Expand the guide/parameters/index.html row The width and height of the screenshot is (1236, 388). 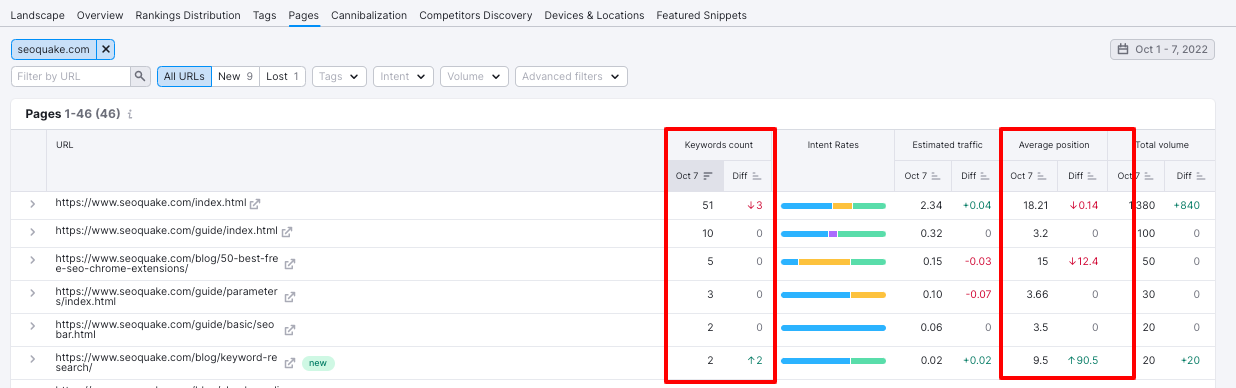coord(32,294)
